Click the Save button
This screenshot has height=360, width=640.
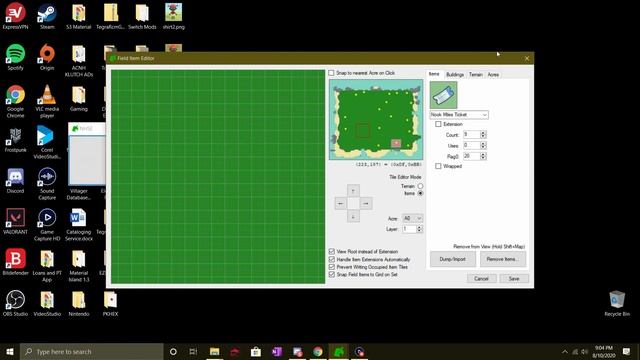click(514, 279)
